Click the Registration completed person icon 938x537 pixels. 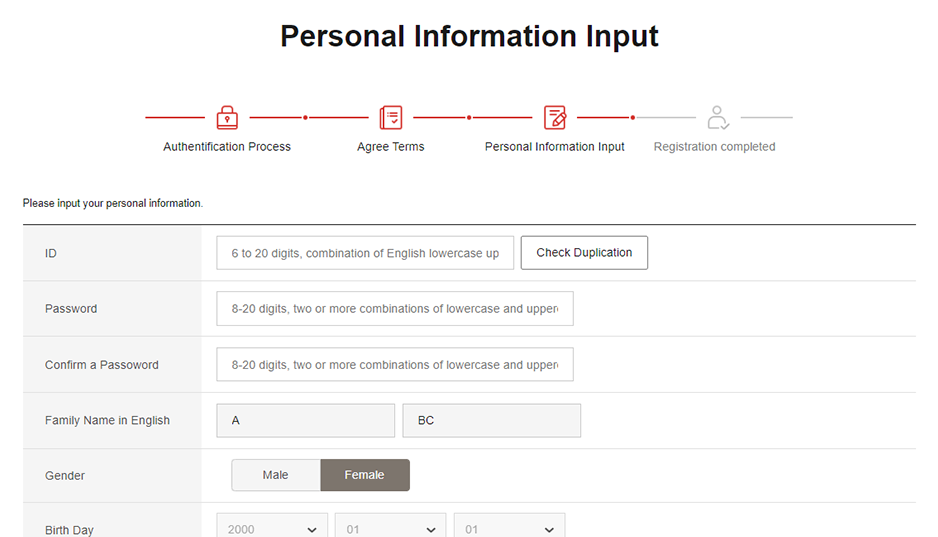click(x=717, y=118)
